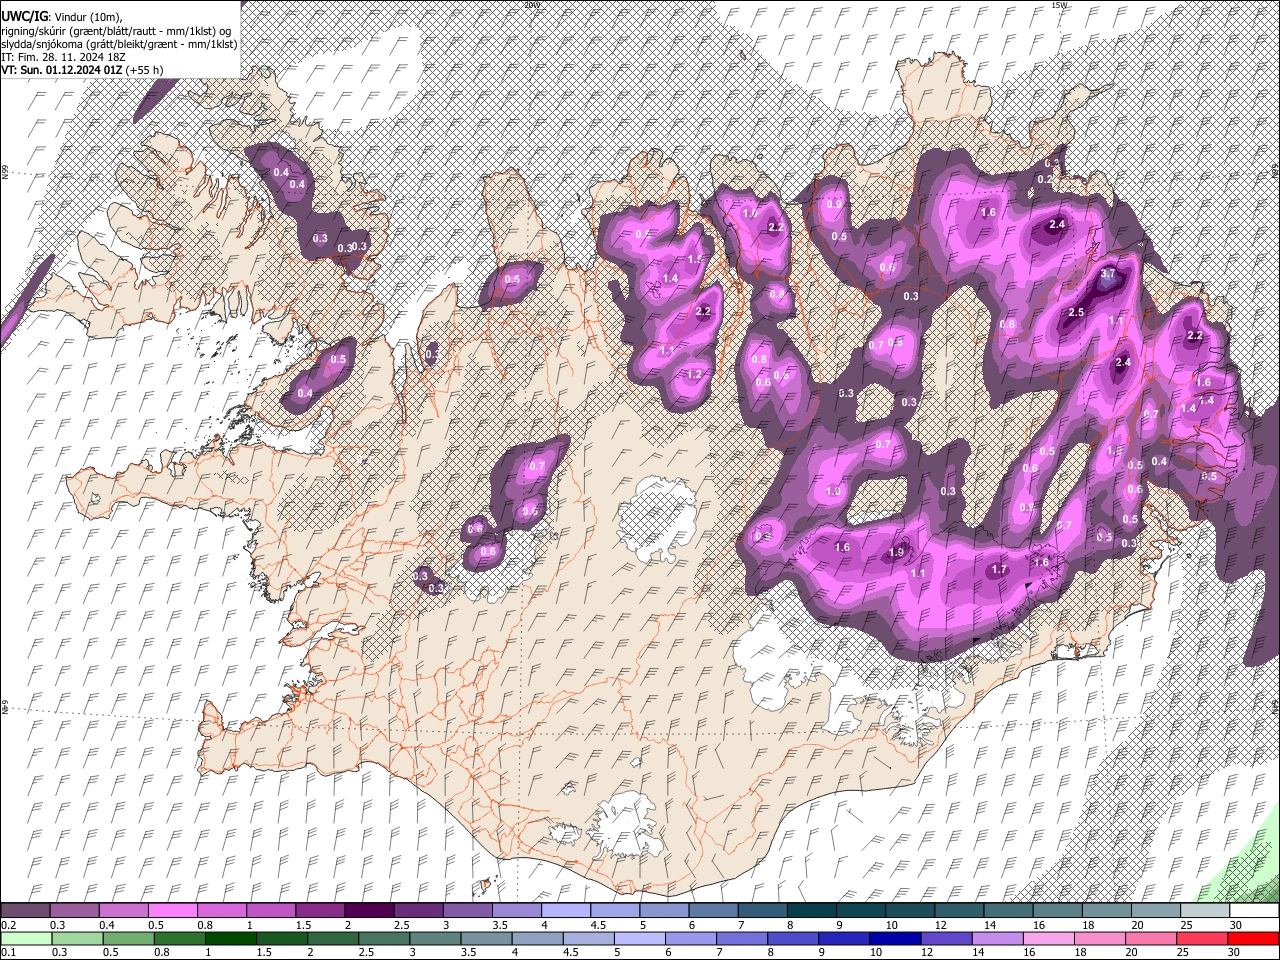The image size is (1280, 960).
Task: Click the +55 h forecast offset text
Action: [x=145, y=70]
